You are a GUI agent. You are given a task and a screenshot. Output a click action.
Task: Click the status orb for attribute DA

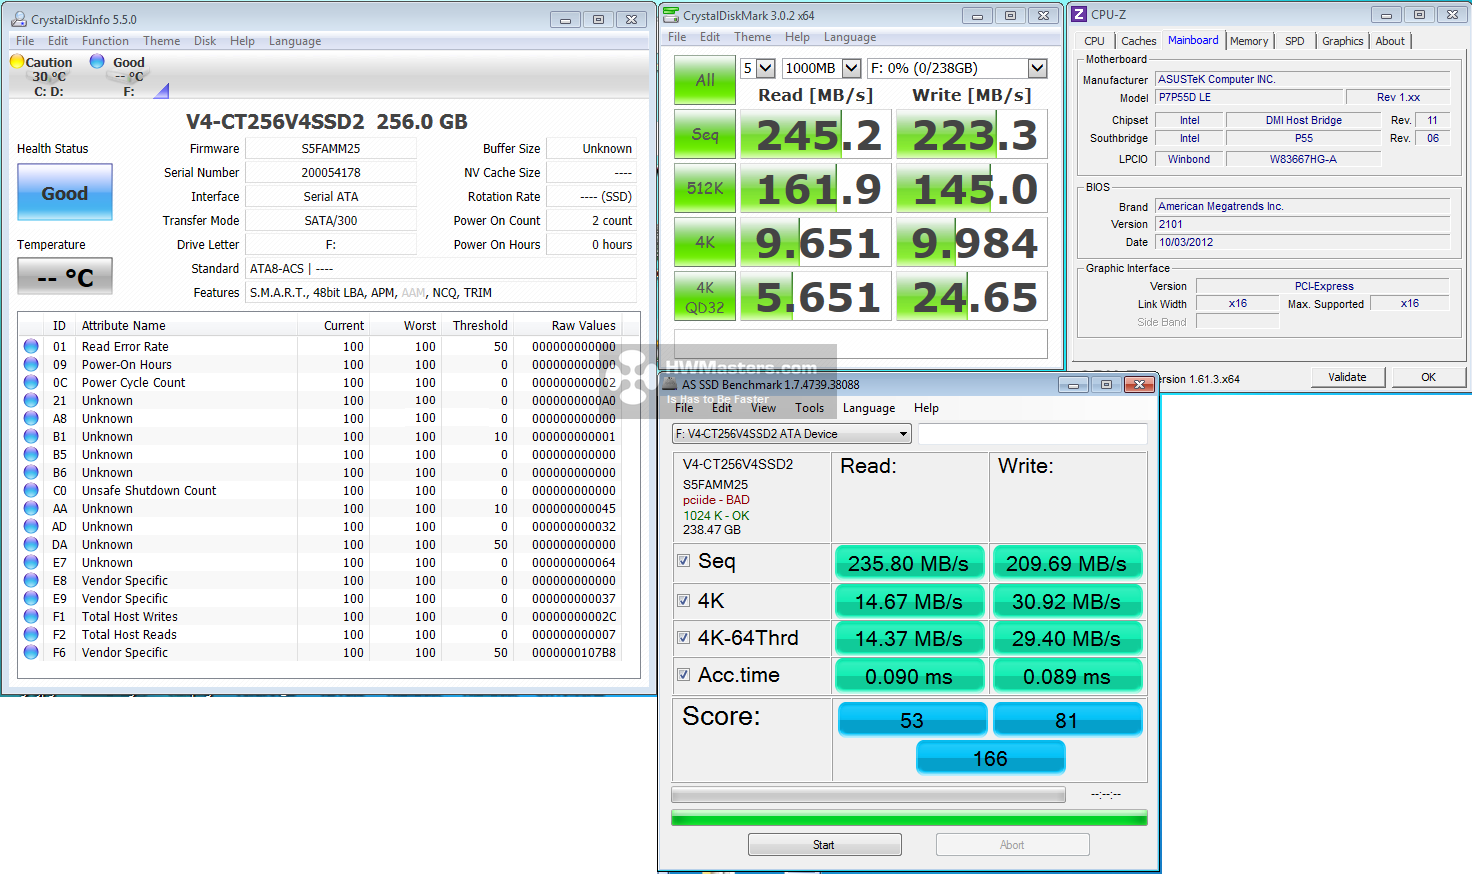pyautogui.click(x=31, y=544)
